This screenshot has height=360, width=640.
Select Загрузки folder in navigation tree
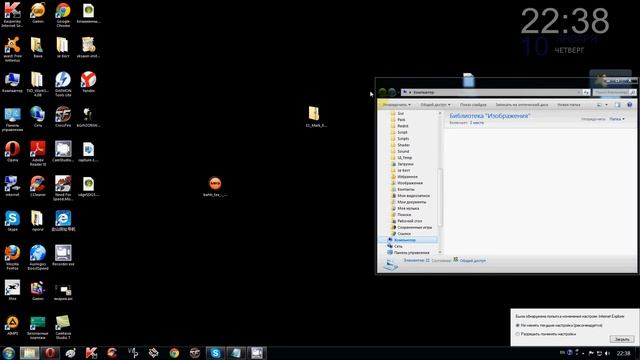click(x=402, y=164)
